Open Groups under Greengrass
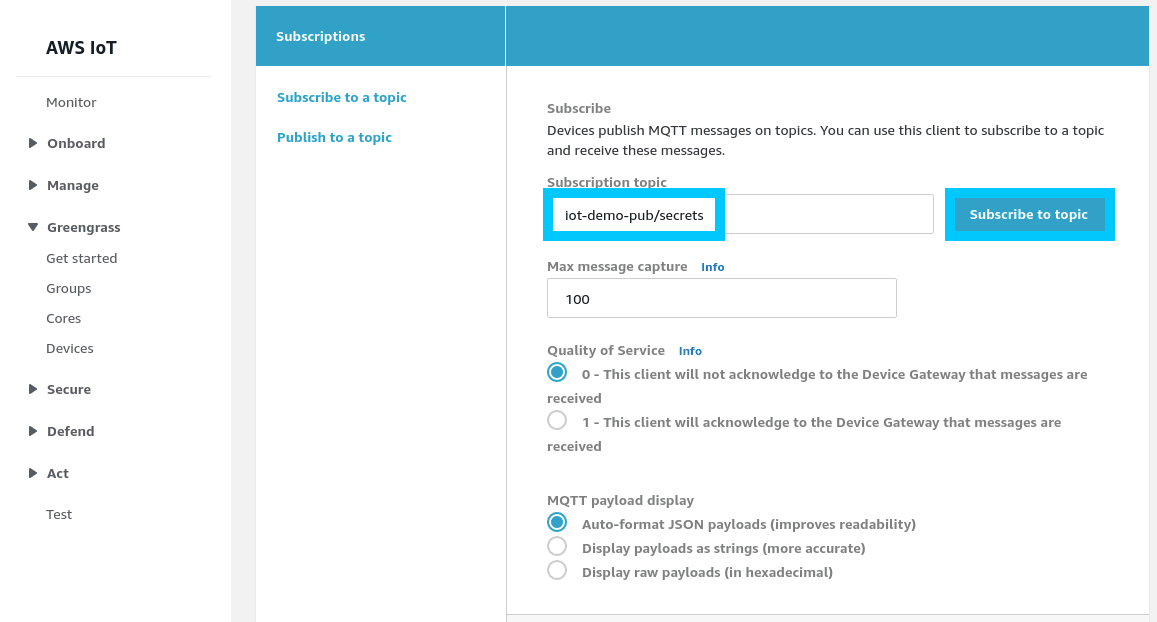The width and height of the screenshot is (1157, 622). (x=68, y=288)
